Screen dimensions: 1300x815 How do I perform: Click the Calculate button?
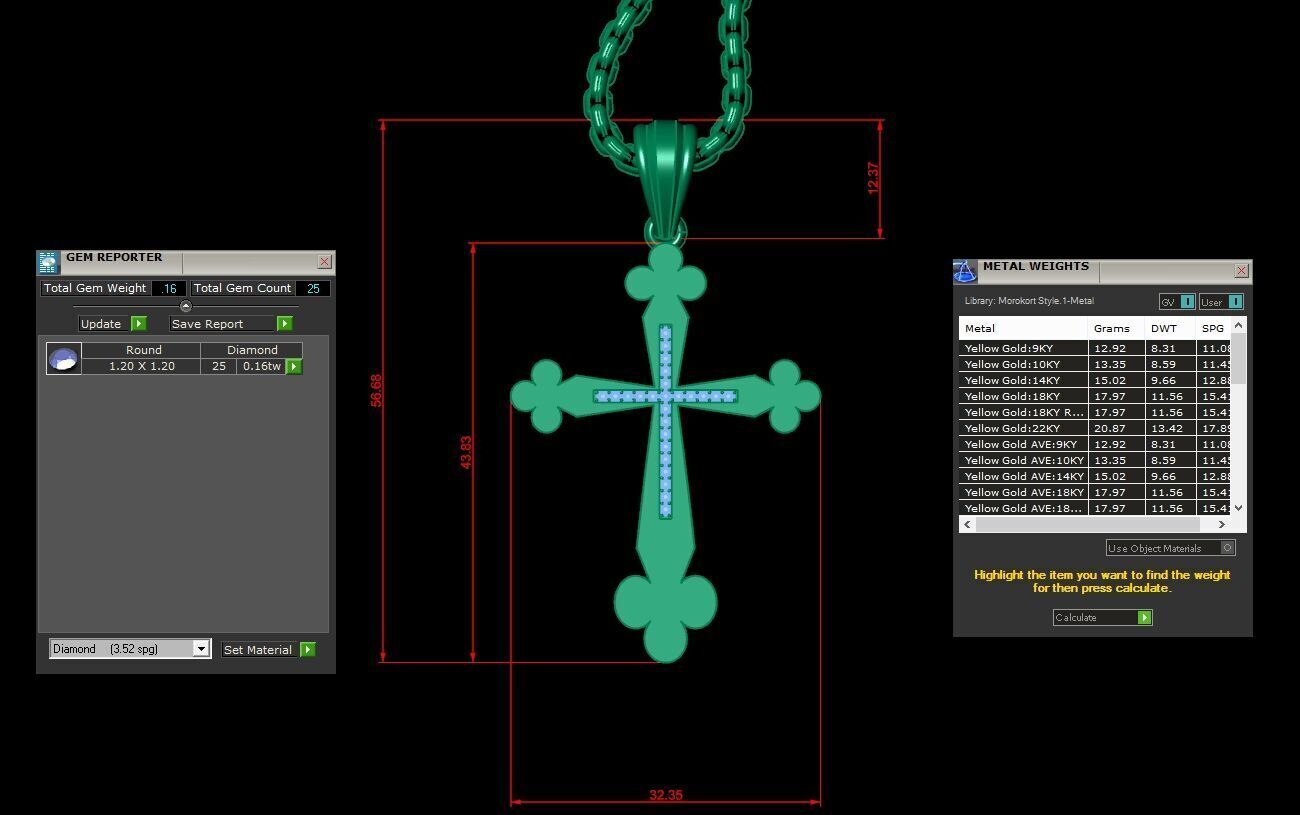click(x=1102, y=618)
